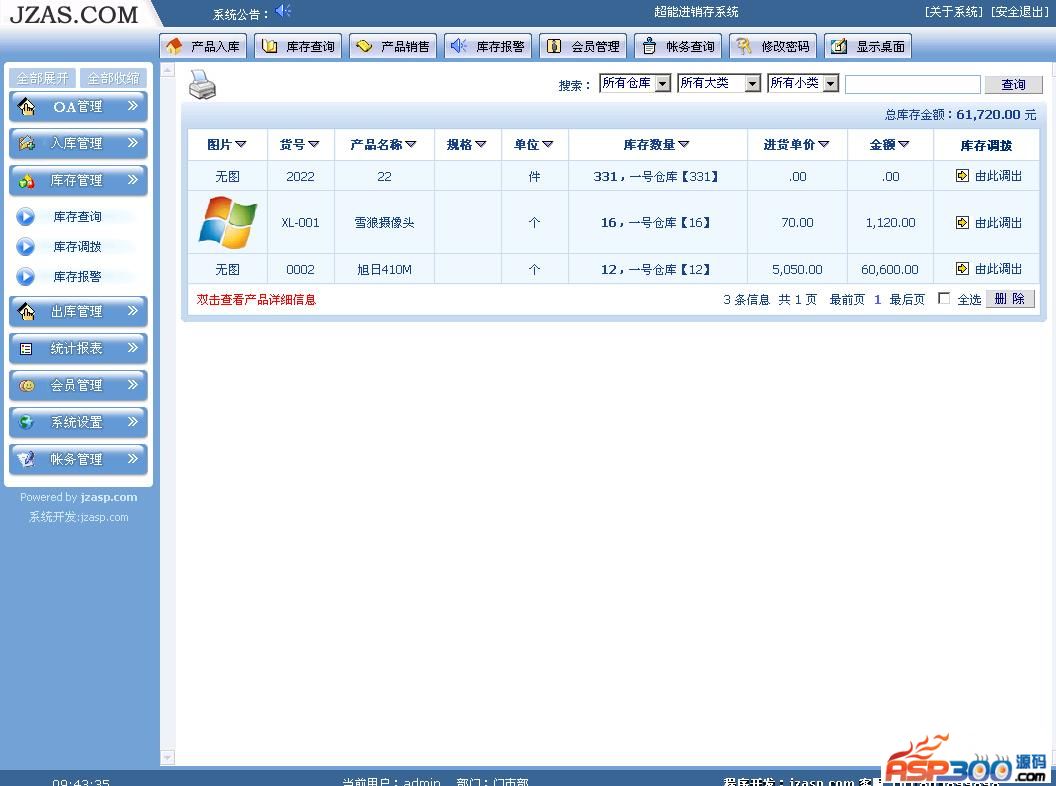This screenshot has height=786, width=1056.
Task: Sort by the 金额 column header
Action: pyautogui.click(x=889, y=144)
